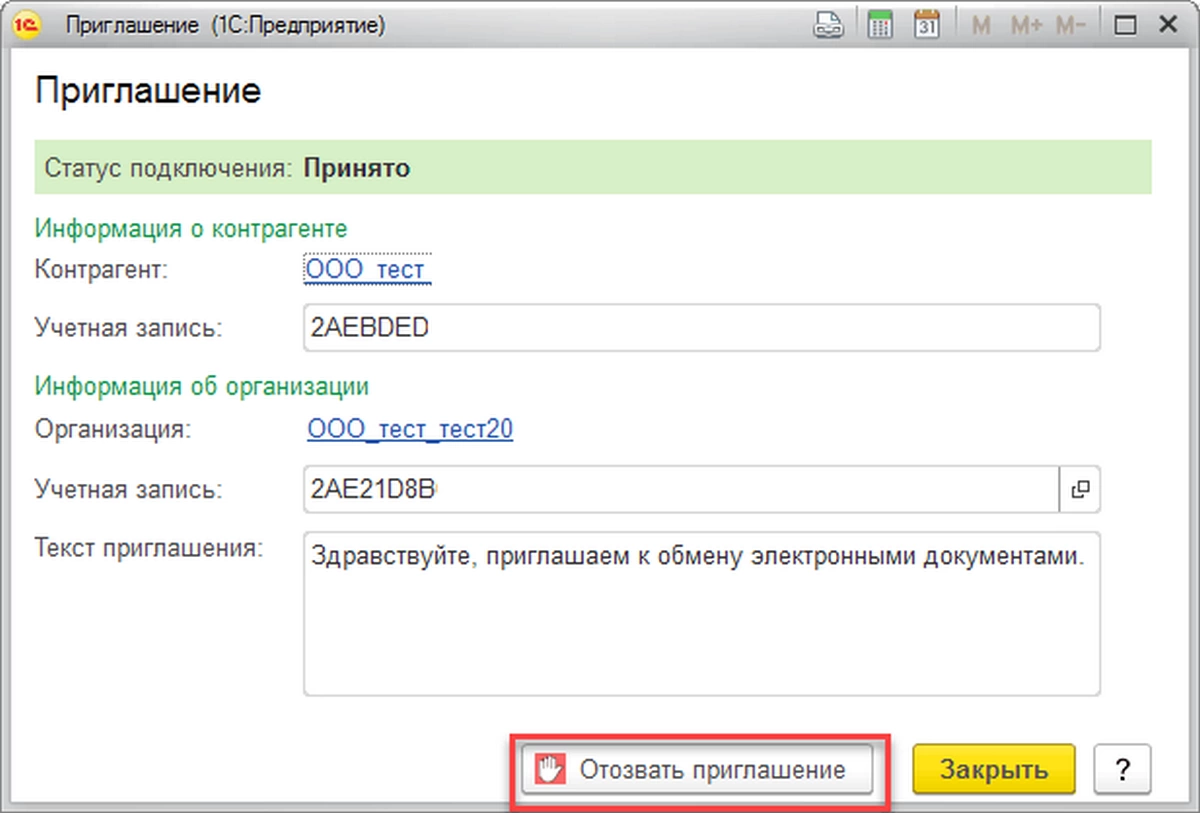Click the 1C application logo icon
Viewport: 1200px width, 813px height.
tap(27, 26)
